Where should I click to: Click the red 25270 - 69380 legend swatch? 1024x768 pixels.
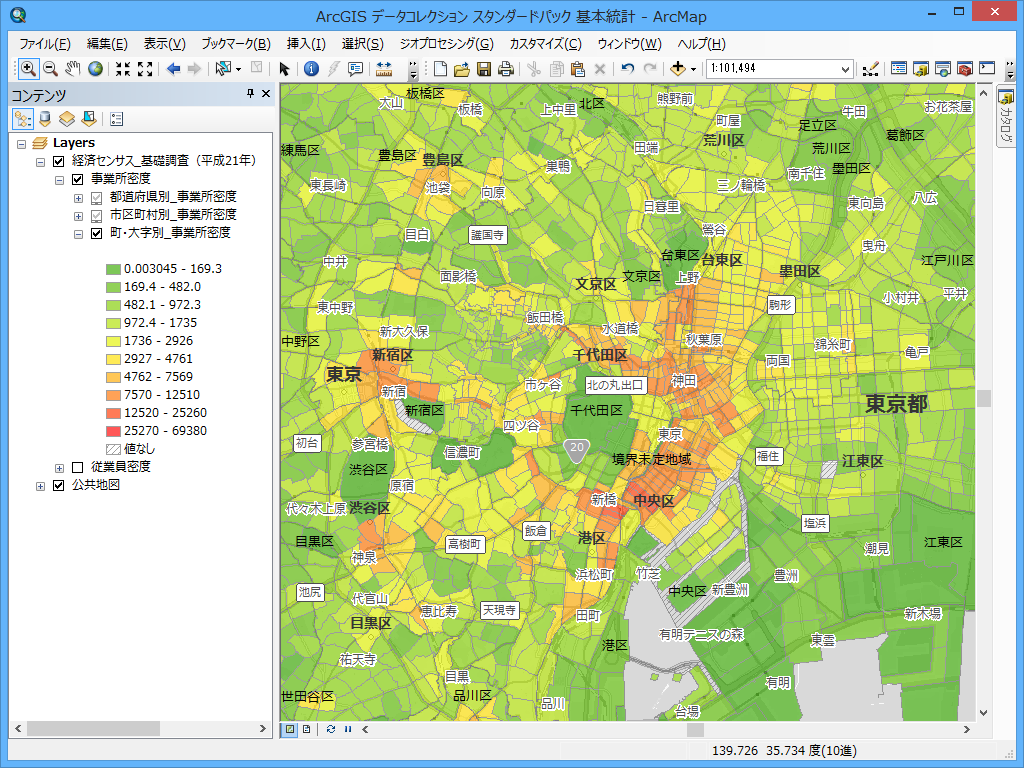pyautogui.click(x=113, y=431)
